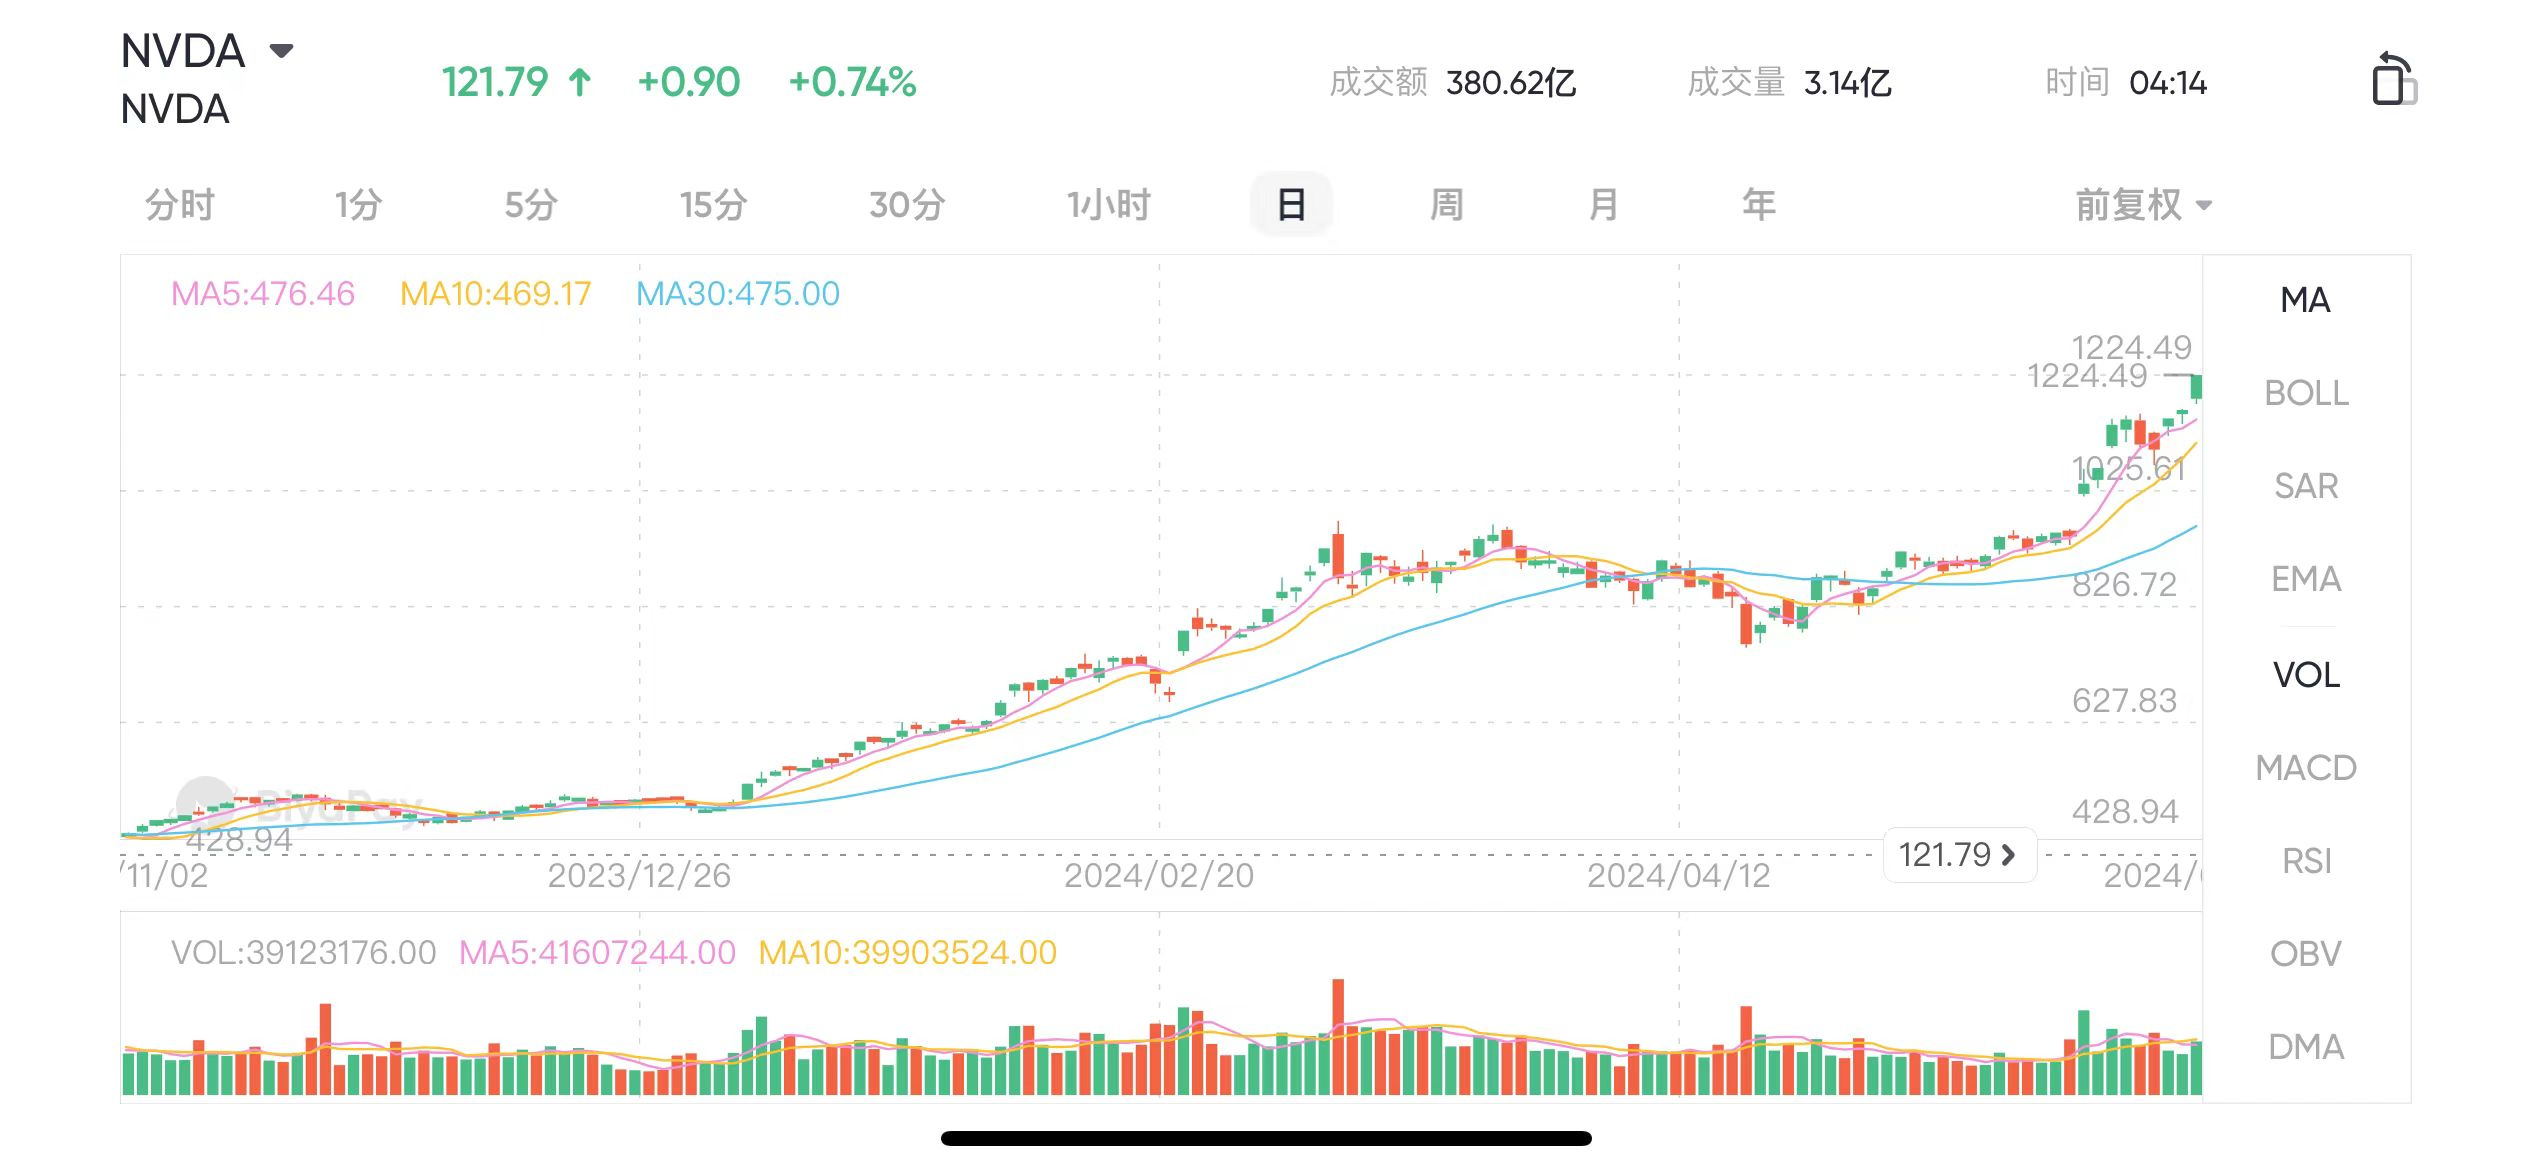
Task: Click the 2024/02/20 date axis label
Action: [1159, 876]
